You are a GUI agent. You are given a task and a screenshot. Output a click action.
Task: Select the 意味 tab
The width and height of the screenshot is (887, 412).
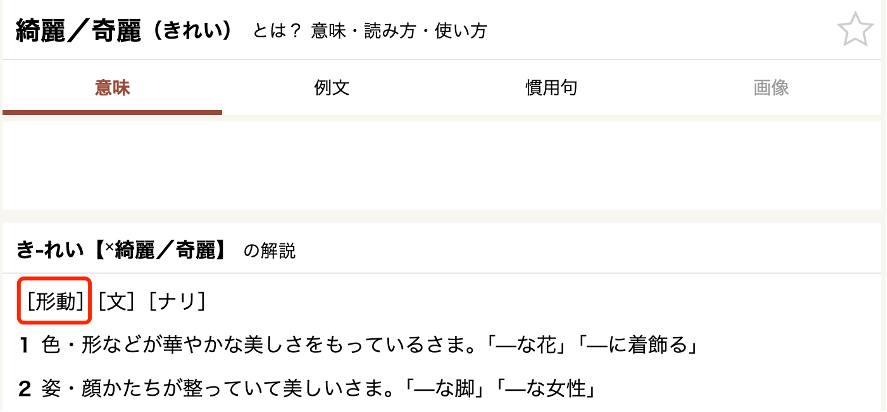112,88
